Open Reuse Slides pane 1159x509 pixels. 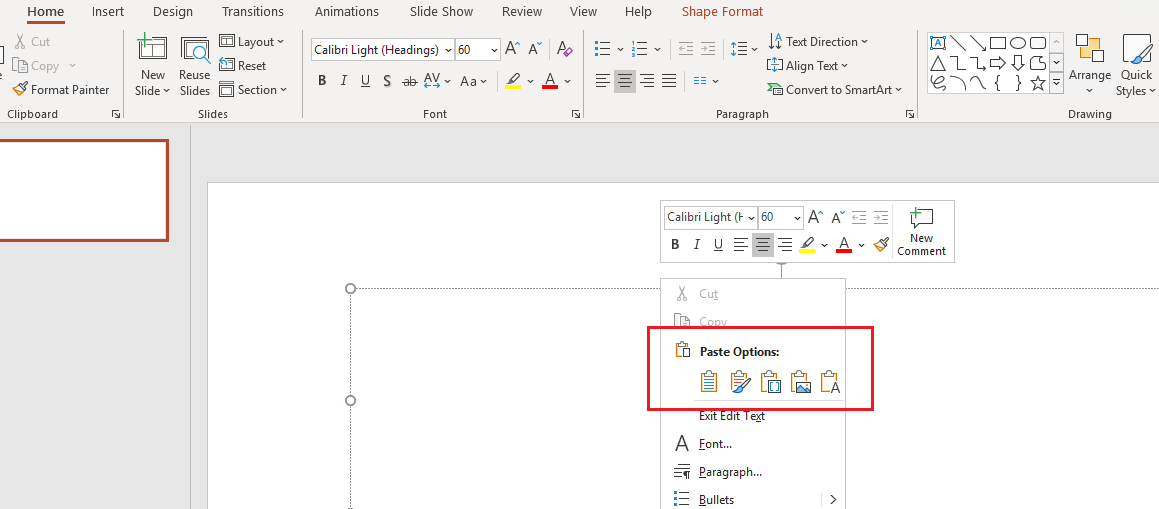tap(195, 67)
